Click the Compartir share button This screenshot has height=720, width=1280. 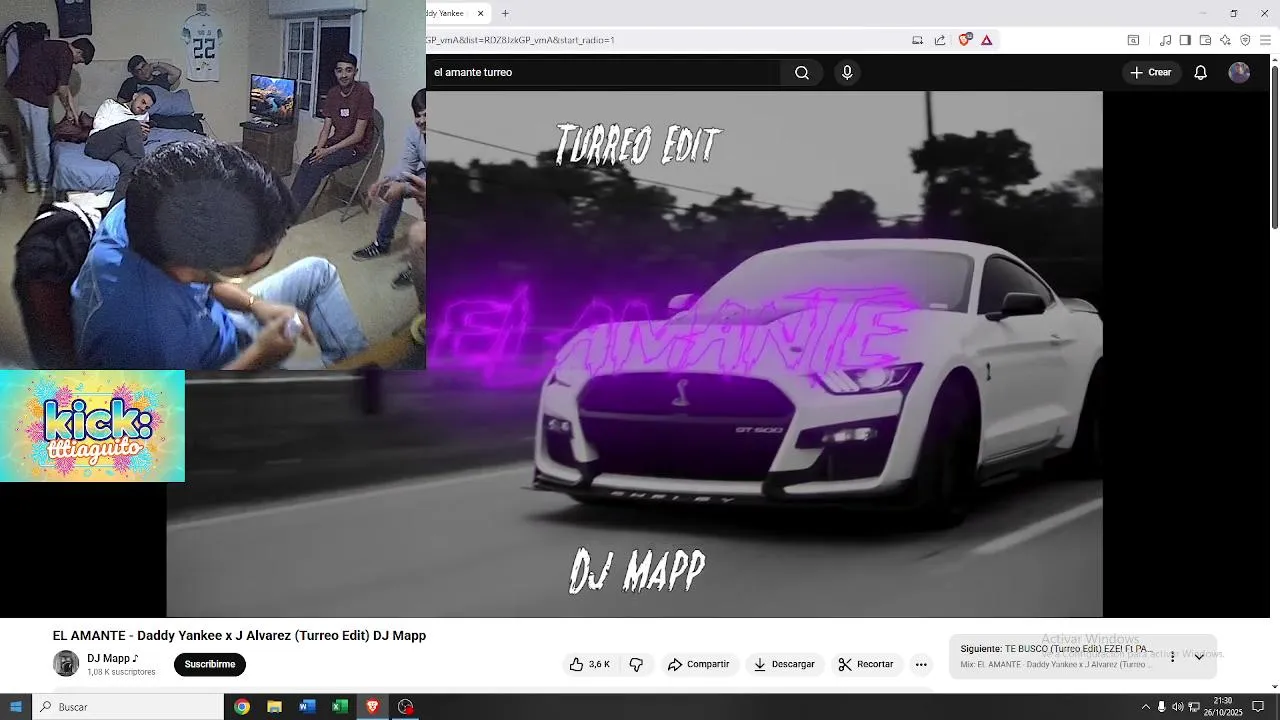[699, 664]
